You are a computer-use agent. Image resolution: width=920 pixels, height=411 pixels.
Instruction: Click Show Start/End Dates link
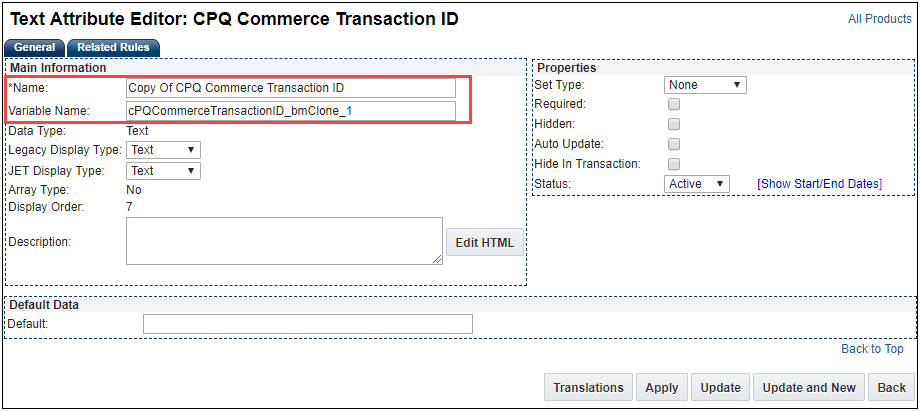819,184
